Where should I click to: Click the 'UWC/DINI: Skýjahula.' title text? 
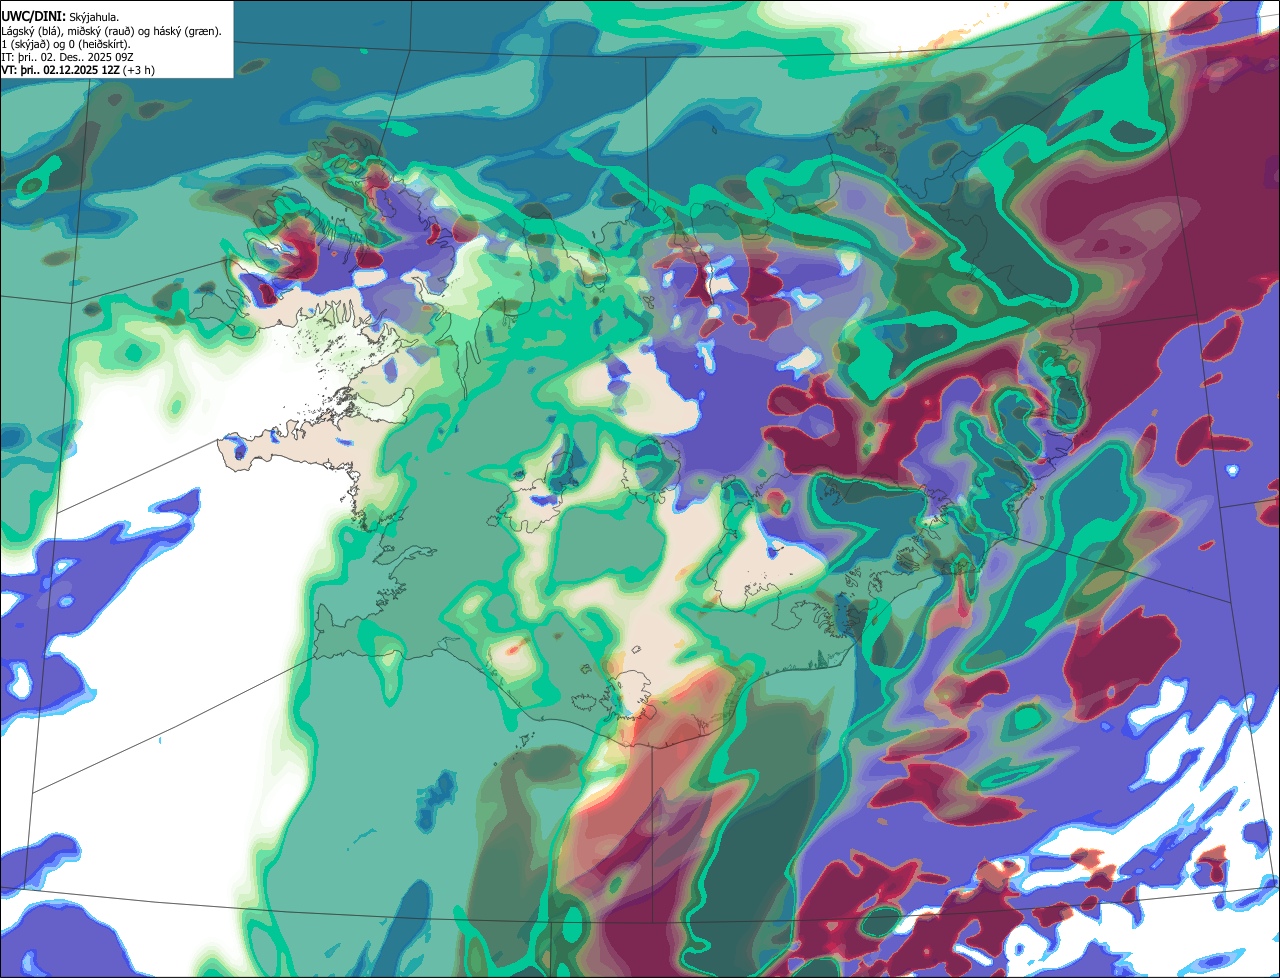point(60,17)
